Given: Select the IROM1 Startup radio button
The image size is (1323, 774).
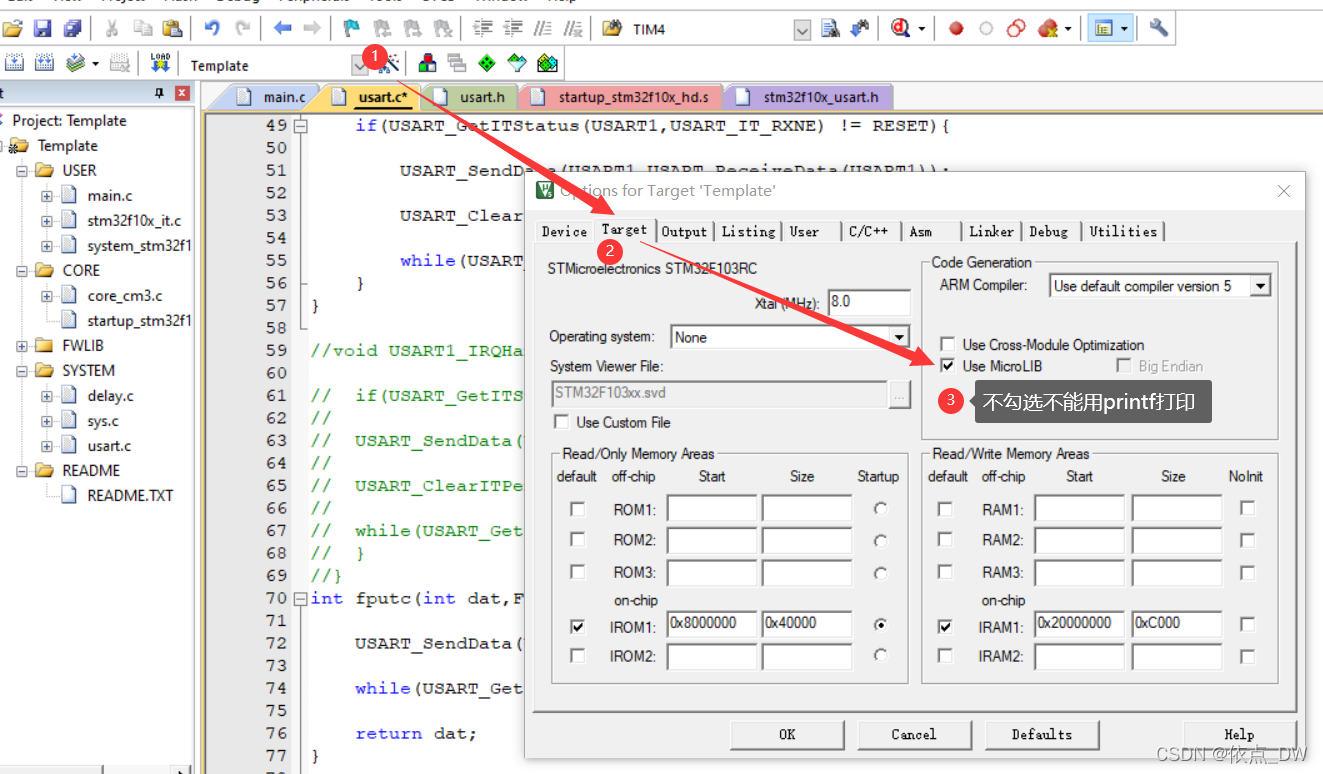Looking at the screenshot, I should [880, 625].
